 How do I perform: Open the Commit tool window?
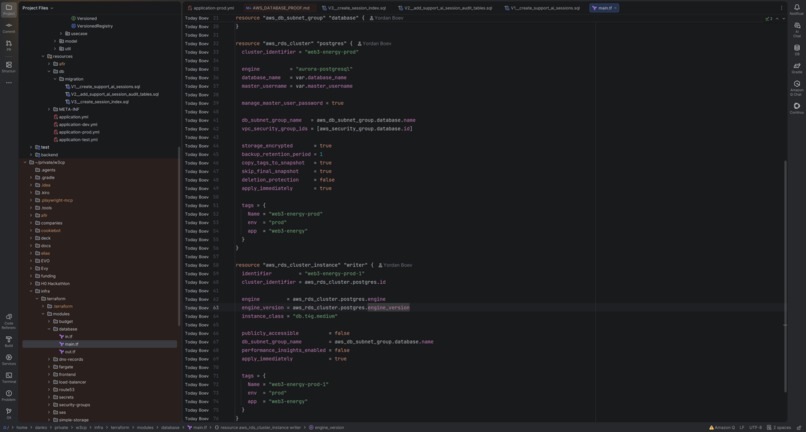click(x=9, y=27)
